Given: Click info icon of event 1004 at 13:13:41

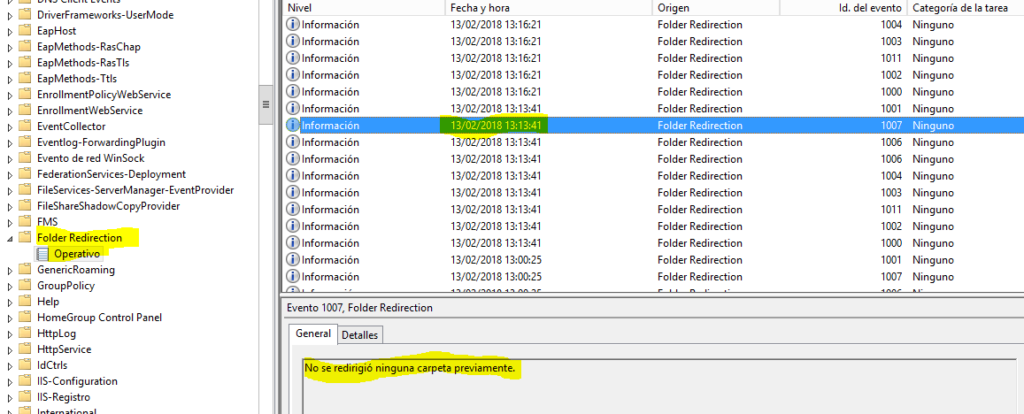Looking at the screenshot, I should click(293, 176).
